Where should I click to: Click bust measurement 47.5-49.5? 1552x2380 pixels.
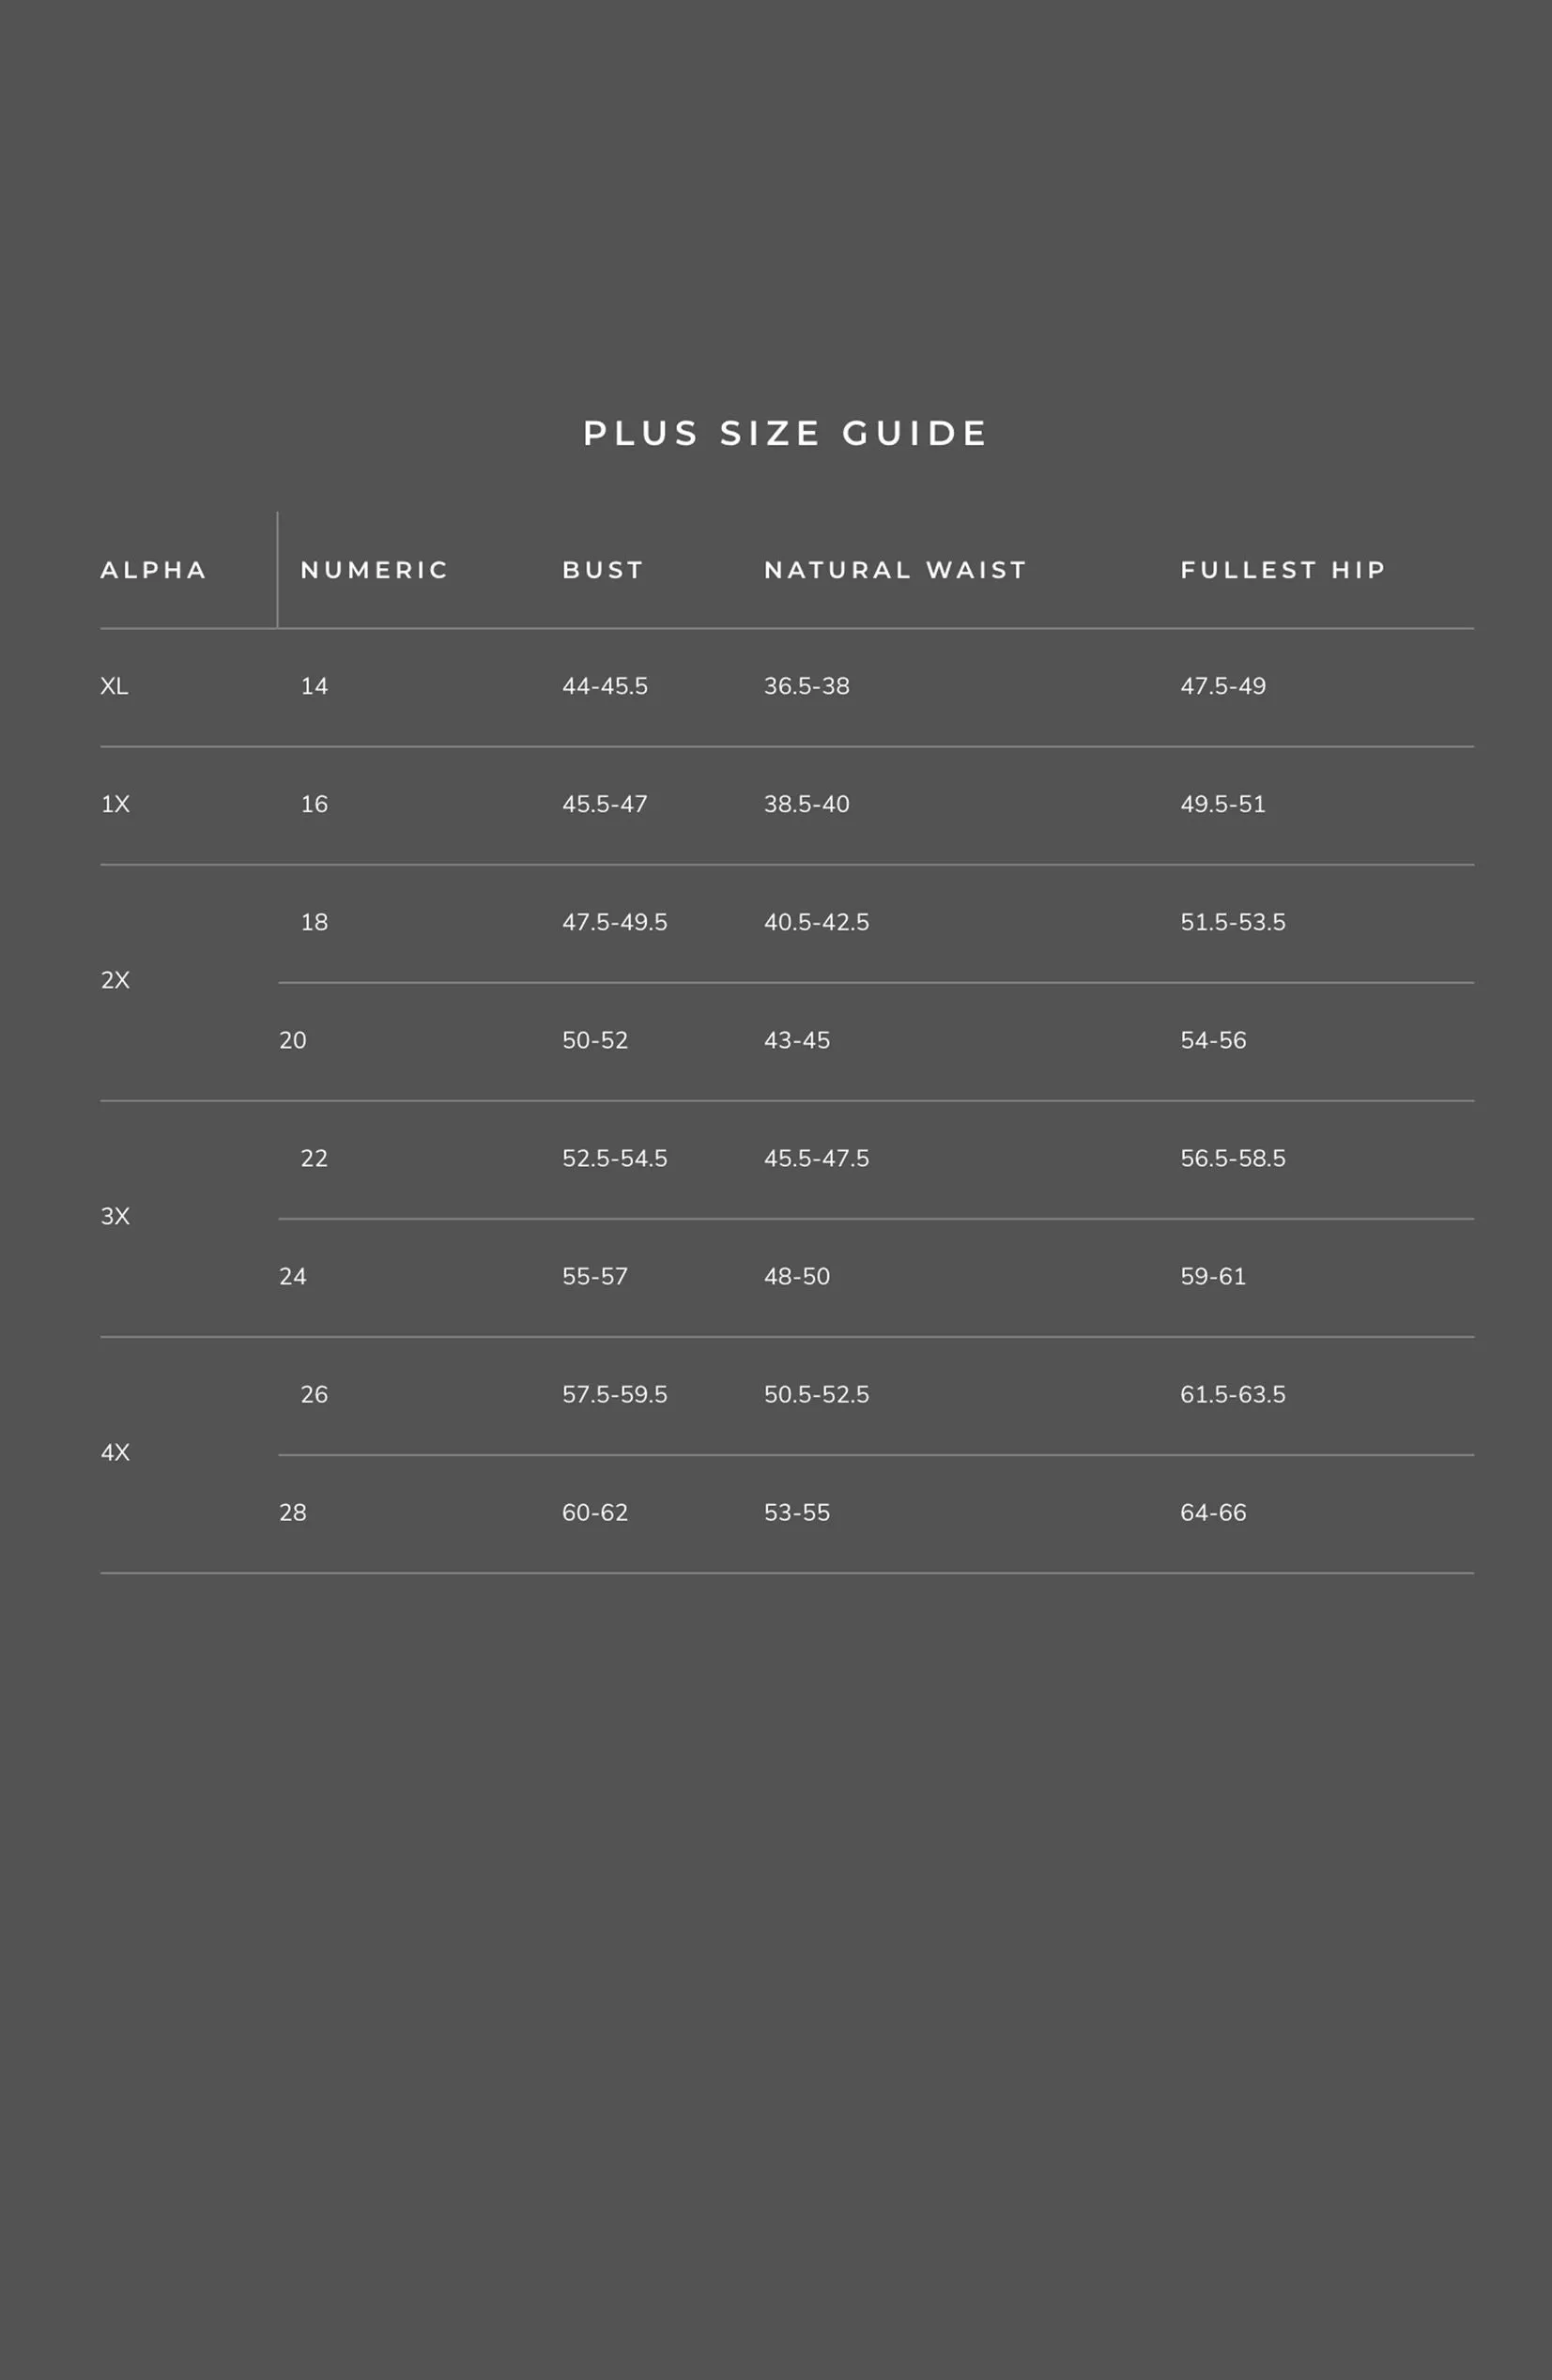point(615,922)
